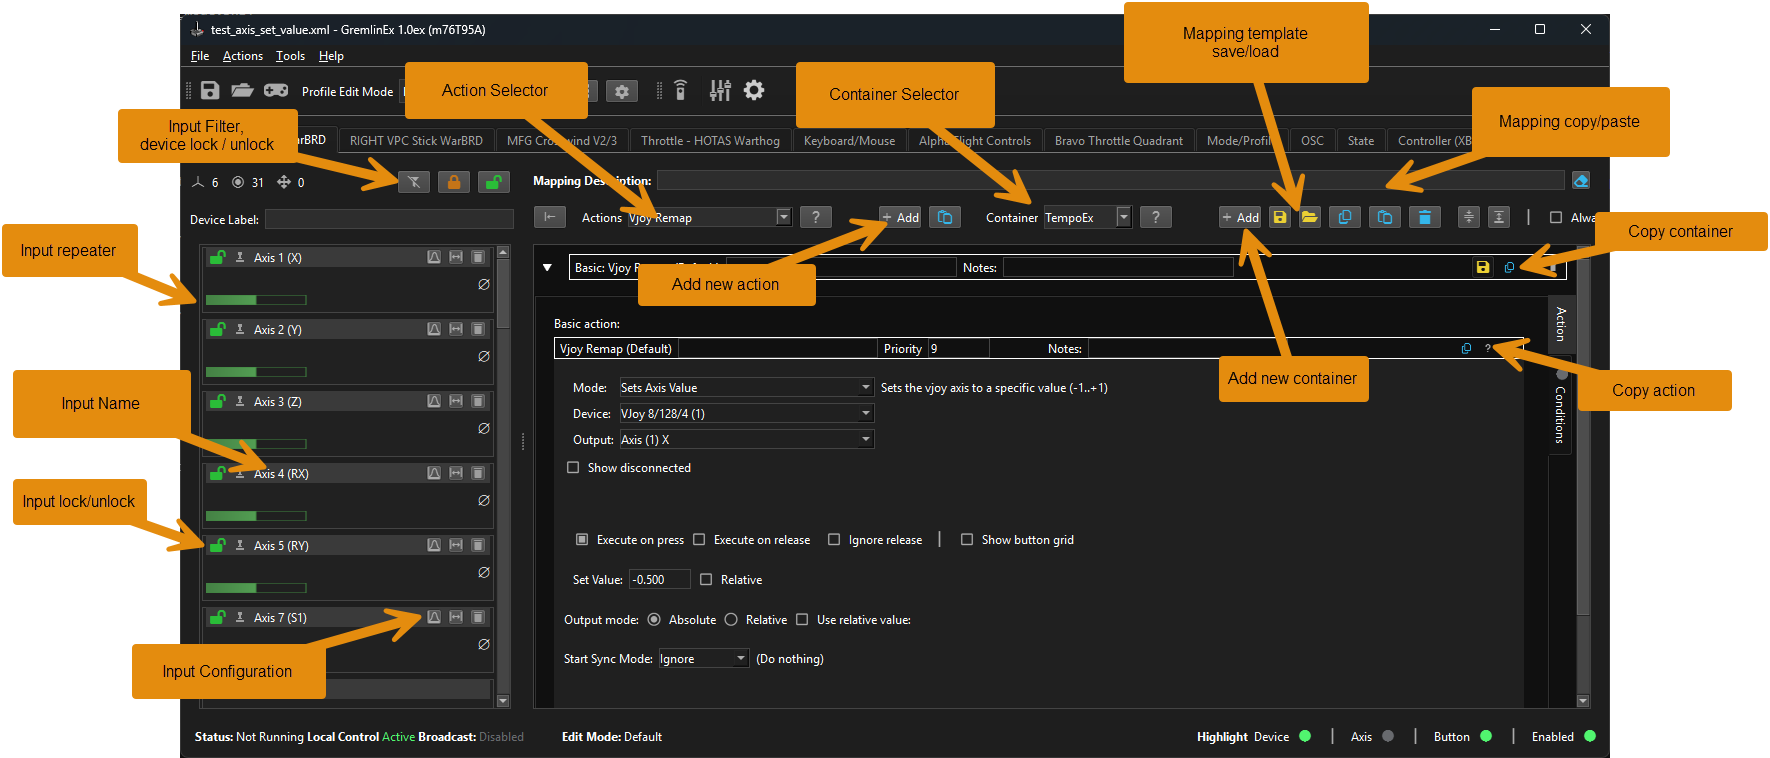Click Add button next to the Actions selector
This screenshot has width=1770, height=758.
coord(901,217)
